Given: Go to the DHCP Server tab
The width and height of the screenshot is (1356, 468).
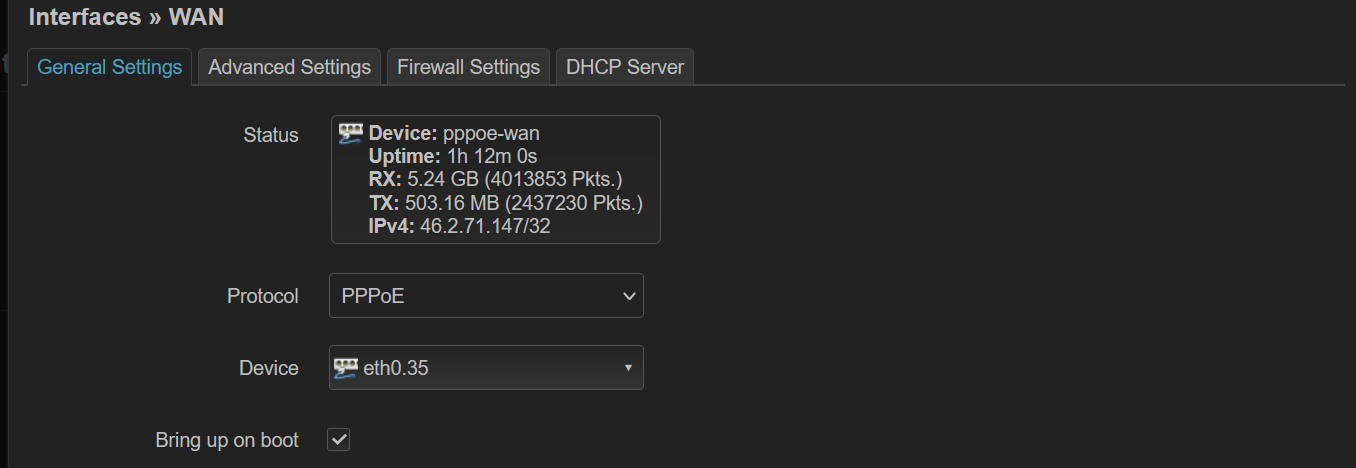Looking at the screenshot, I should (625, 67).
